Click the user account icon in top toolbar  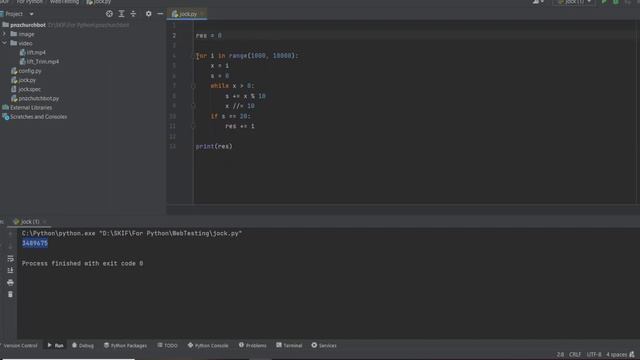coord(538,2)
